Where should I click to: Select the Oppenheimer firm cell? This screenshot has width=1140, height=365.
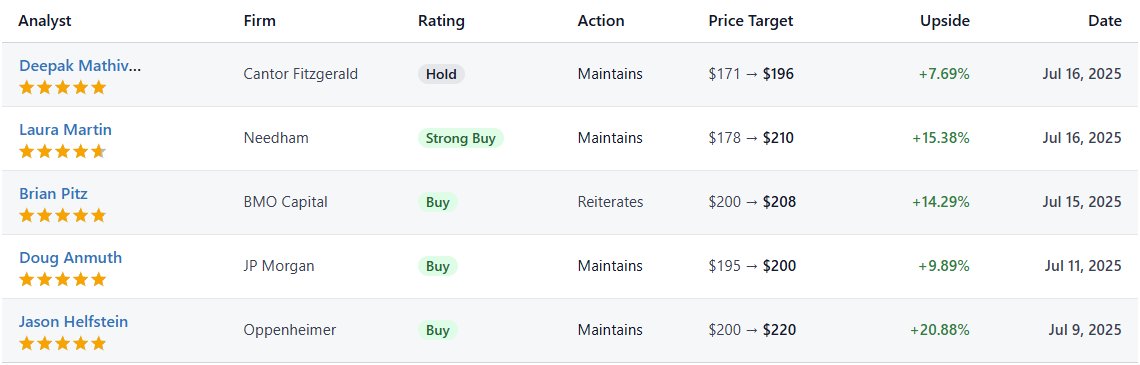(290, 330)
